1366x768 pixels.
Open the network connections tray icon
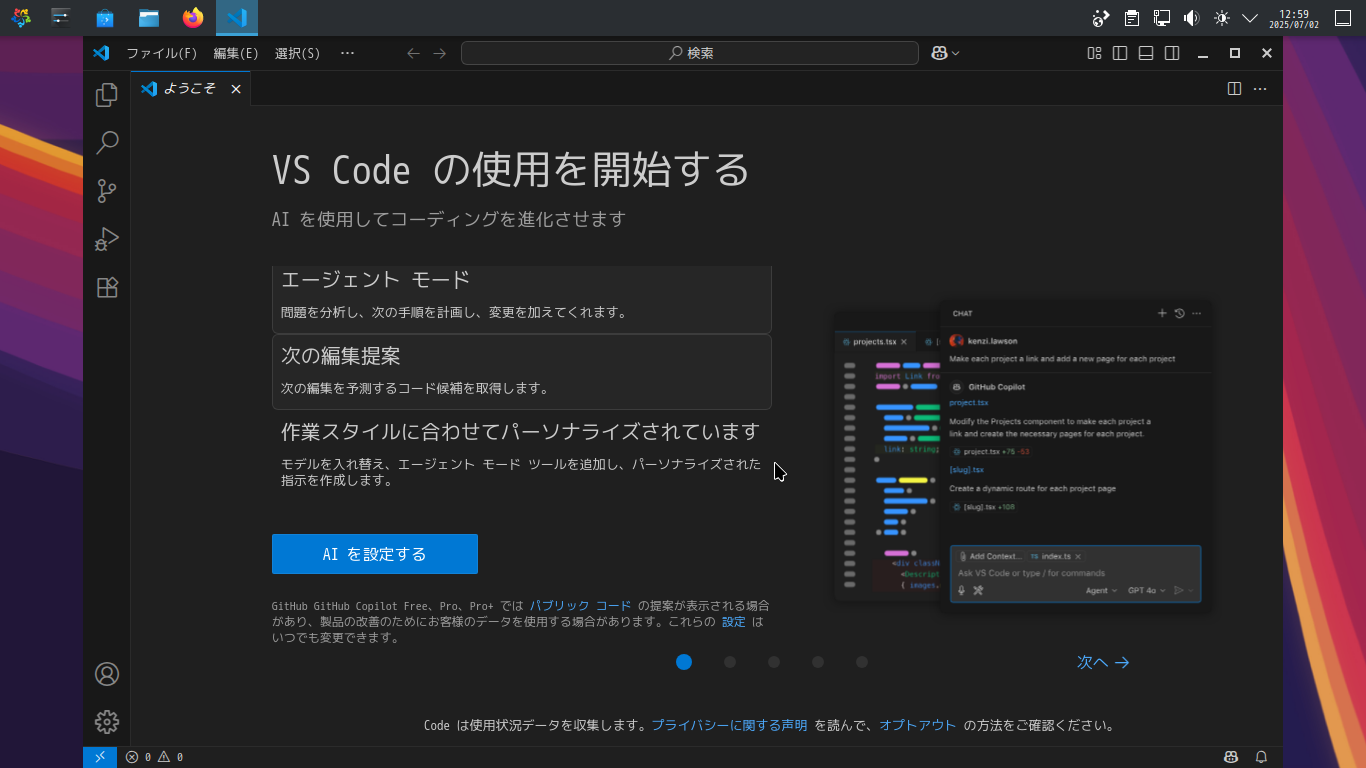click(1161, 18)
